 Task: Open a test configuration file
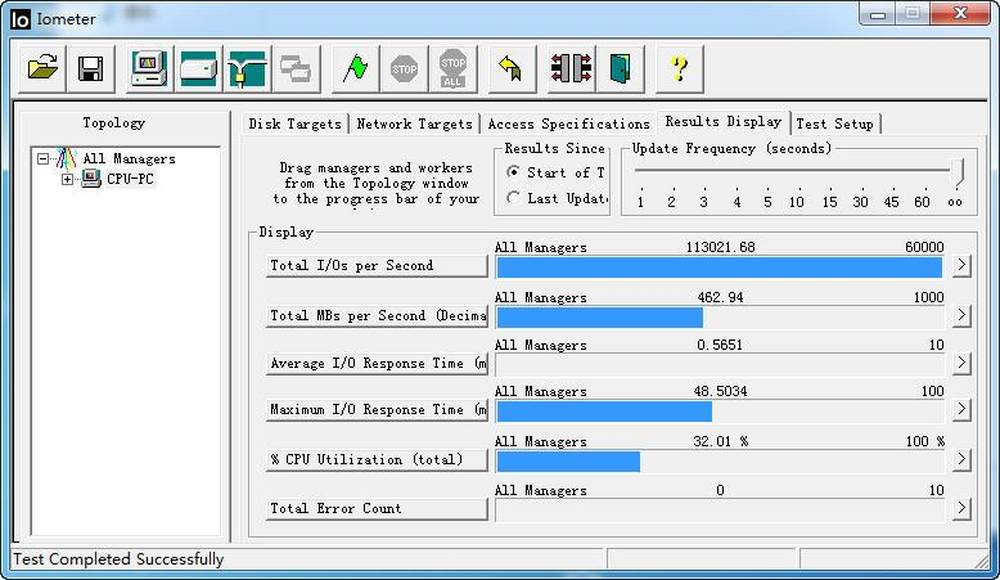[43, 68]
